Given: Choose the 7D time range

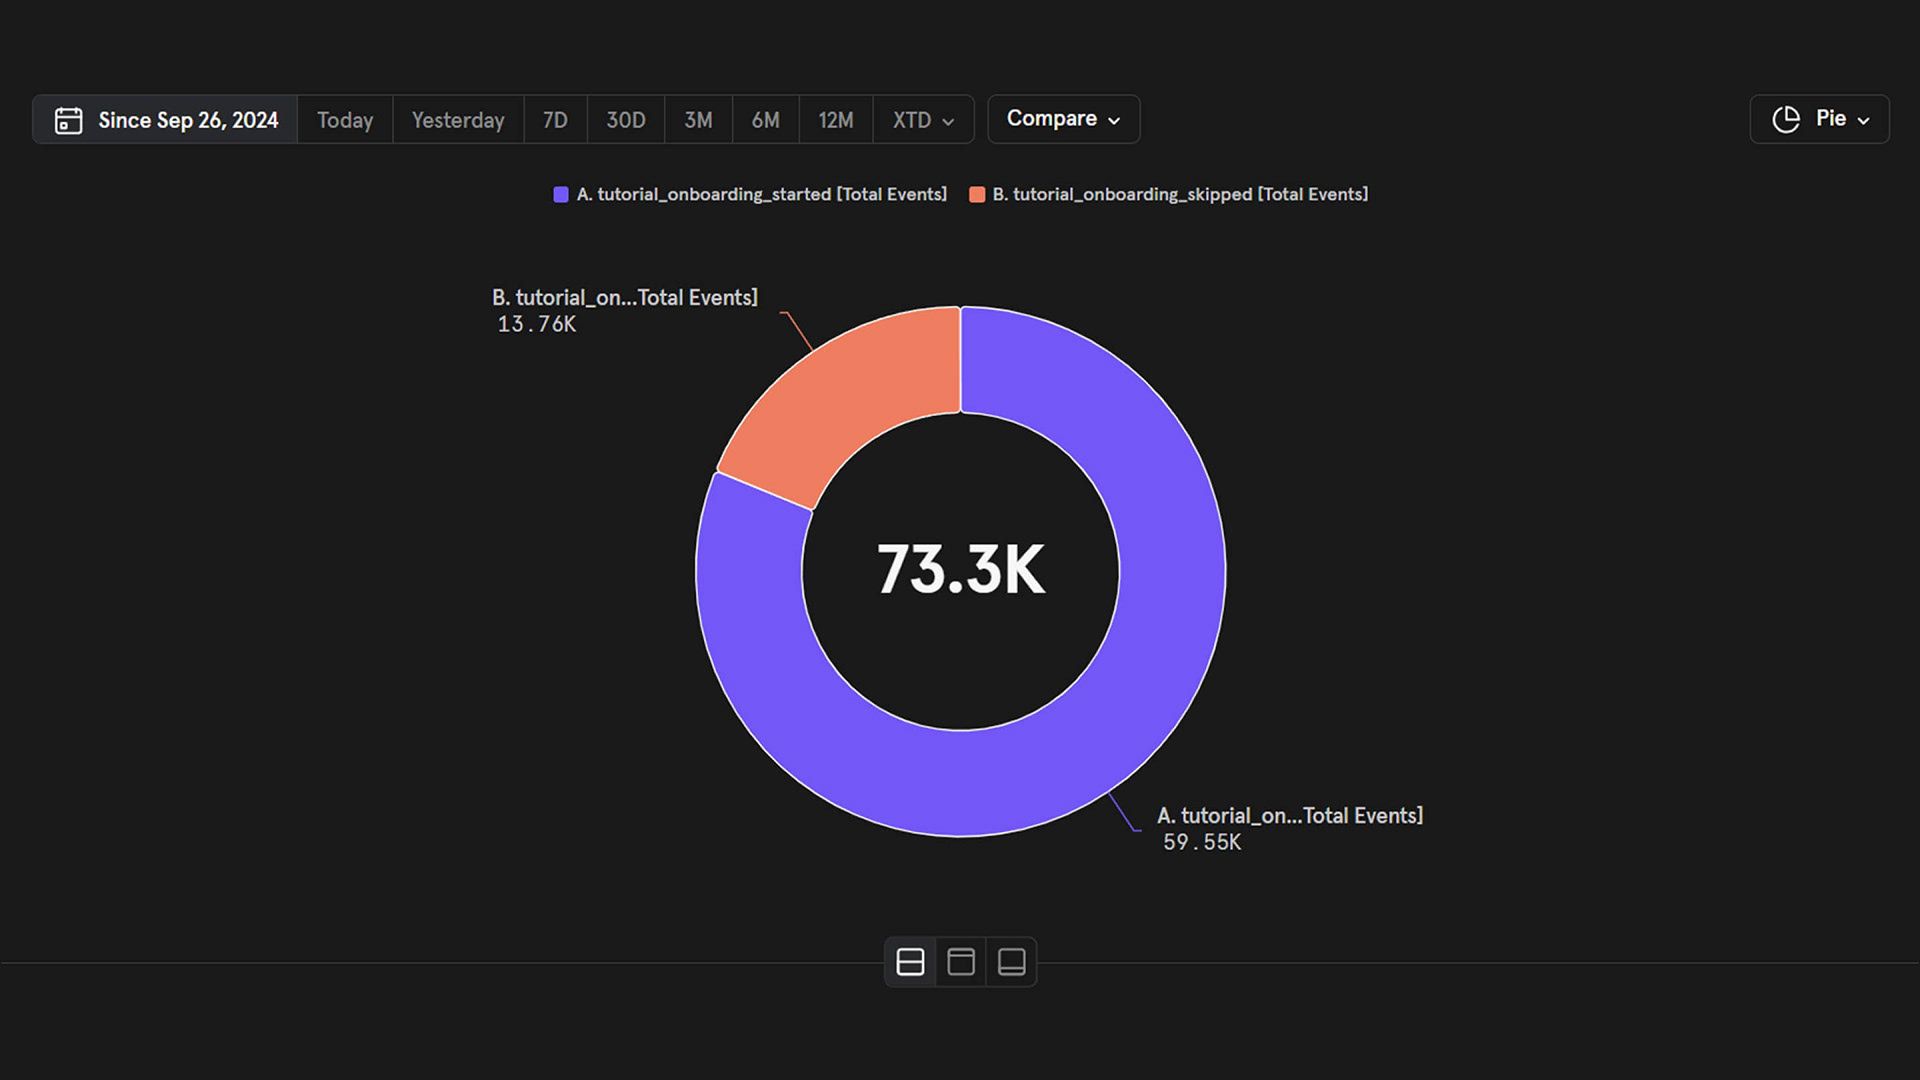Looking at the screenshot, I should (555, 120).
